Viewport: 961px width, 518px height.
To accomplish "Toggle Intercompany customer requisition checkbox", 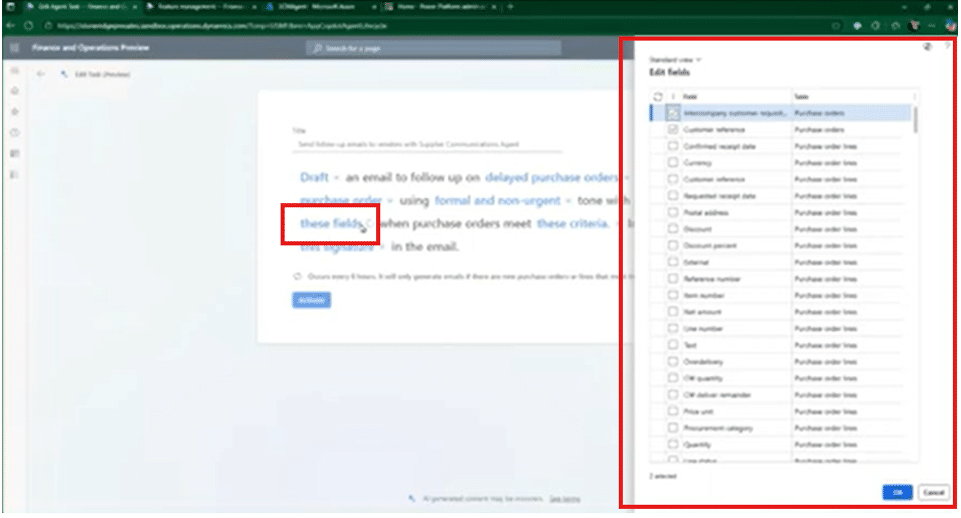I will pos(673,113).
